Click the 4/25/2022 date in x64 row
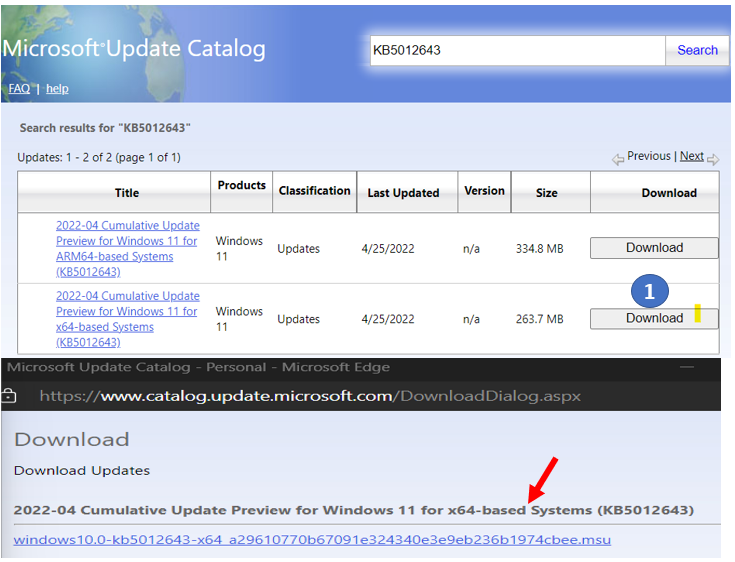735x562 pixels. point(388,319)
